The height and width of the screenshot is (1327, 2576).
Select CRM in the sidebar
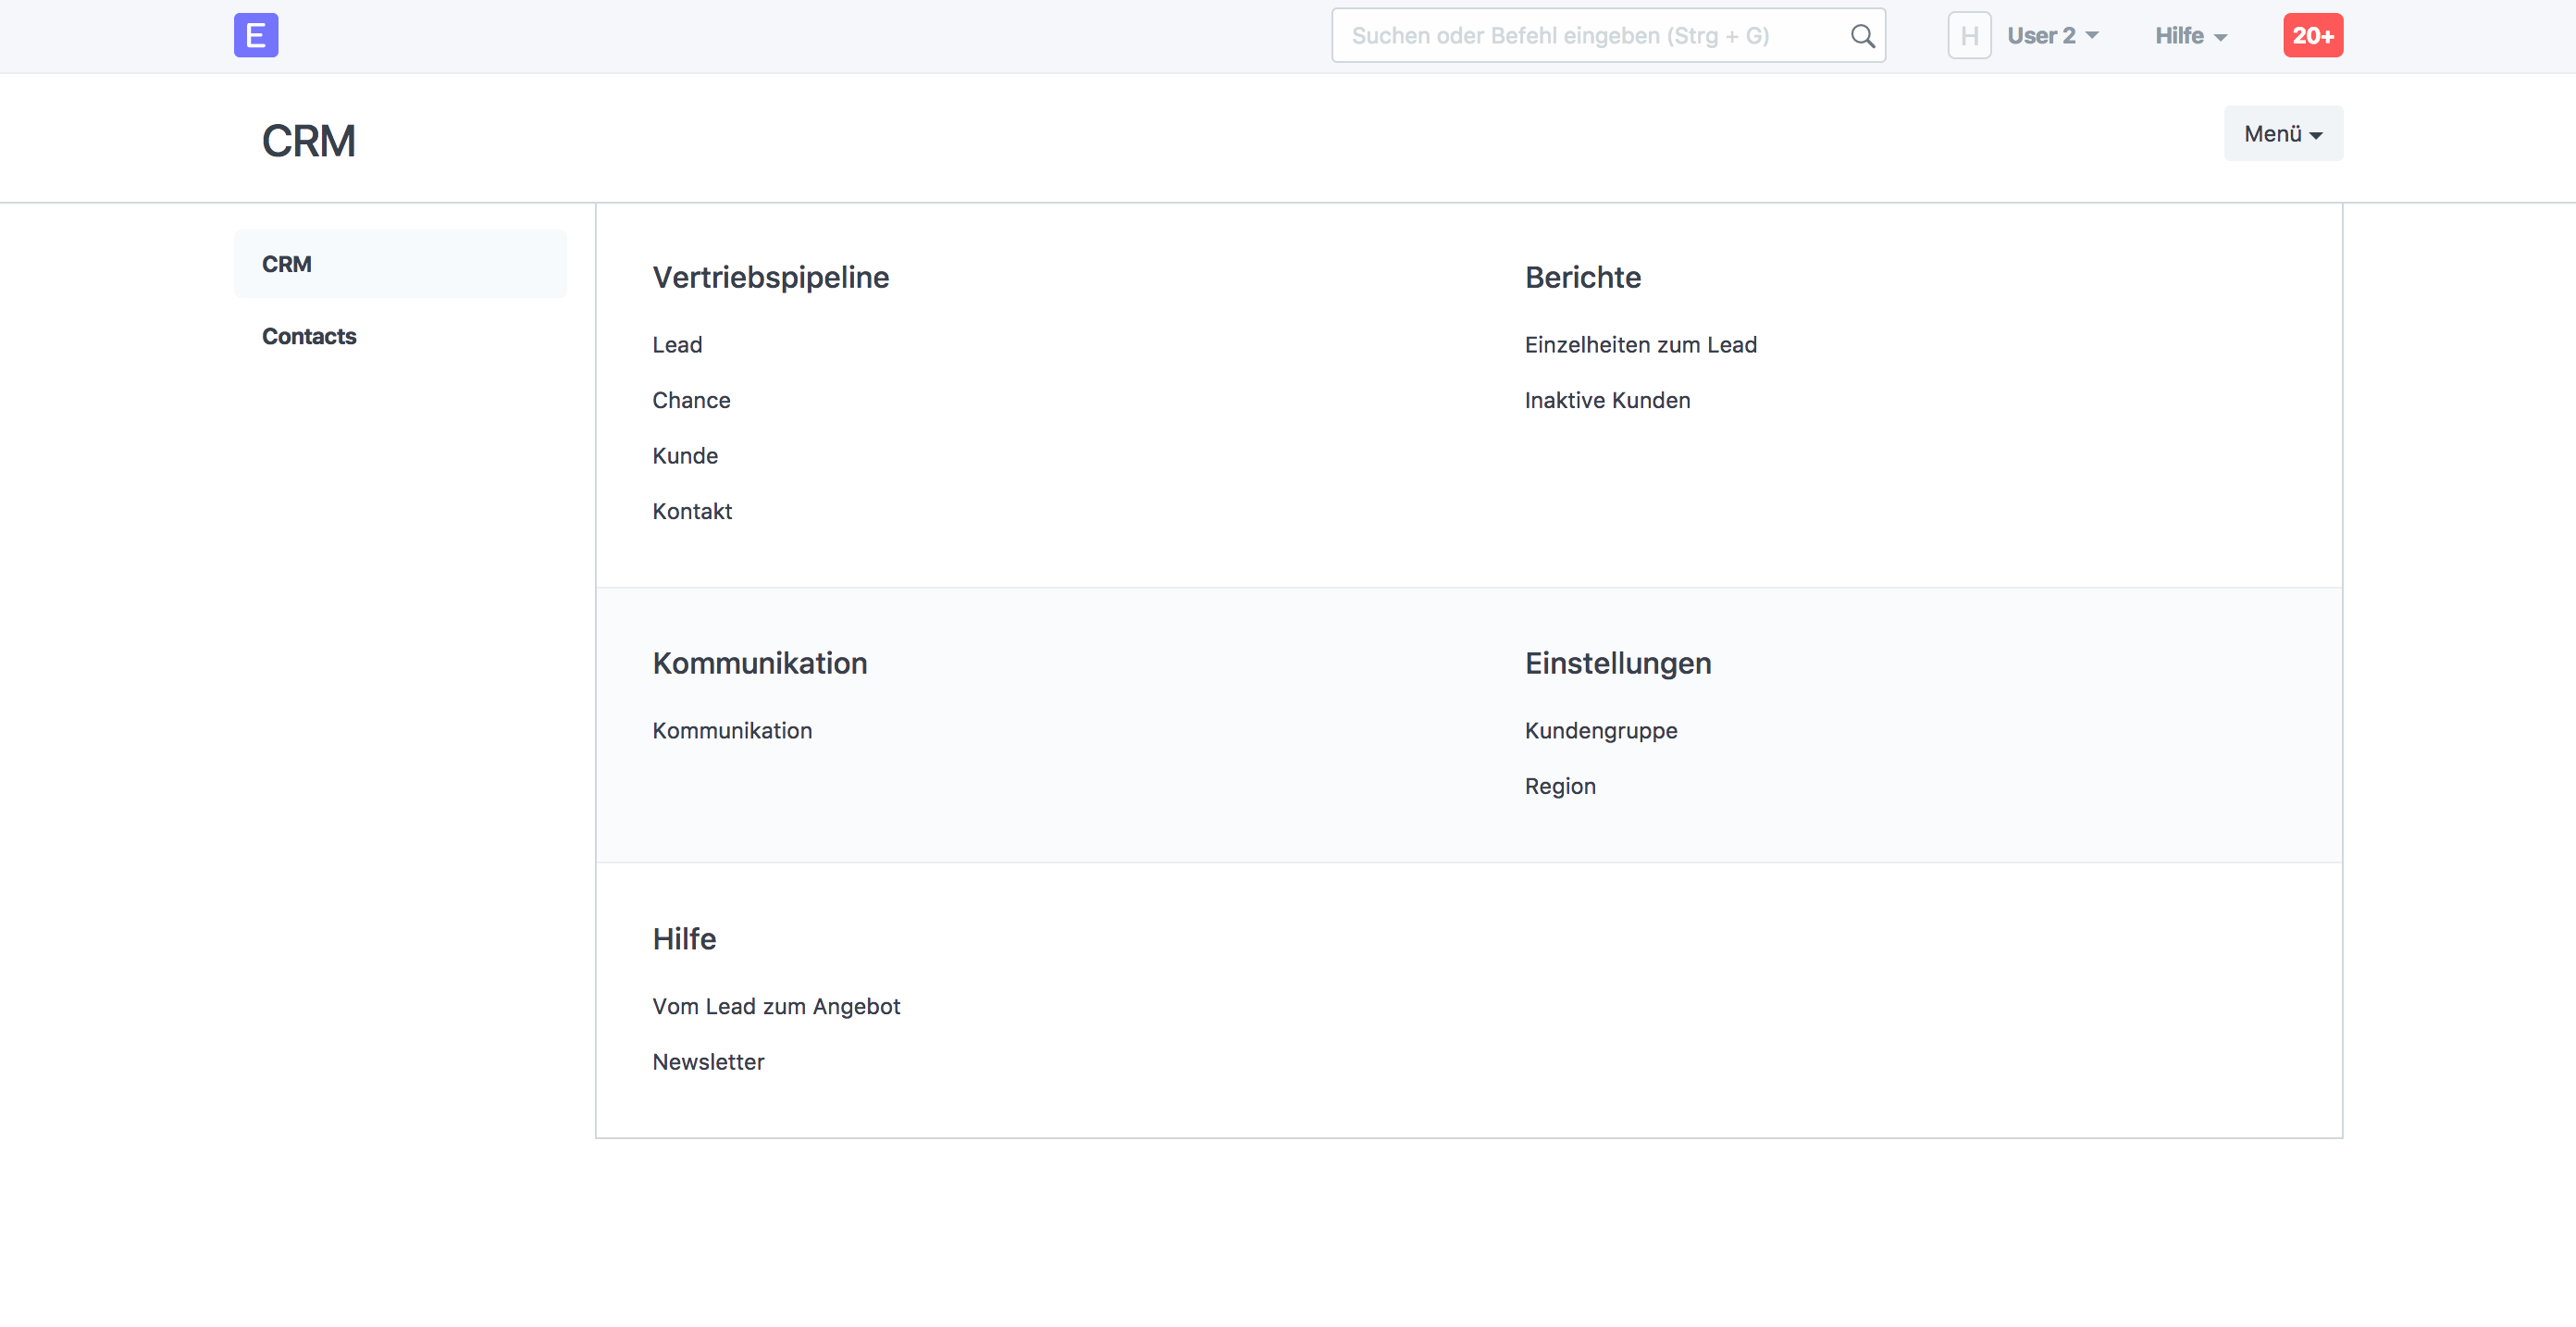pos(287,263)
